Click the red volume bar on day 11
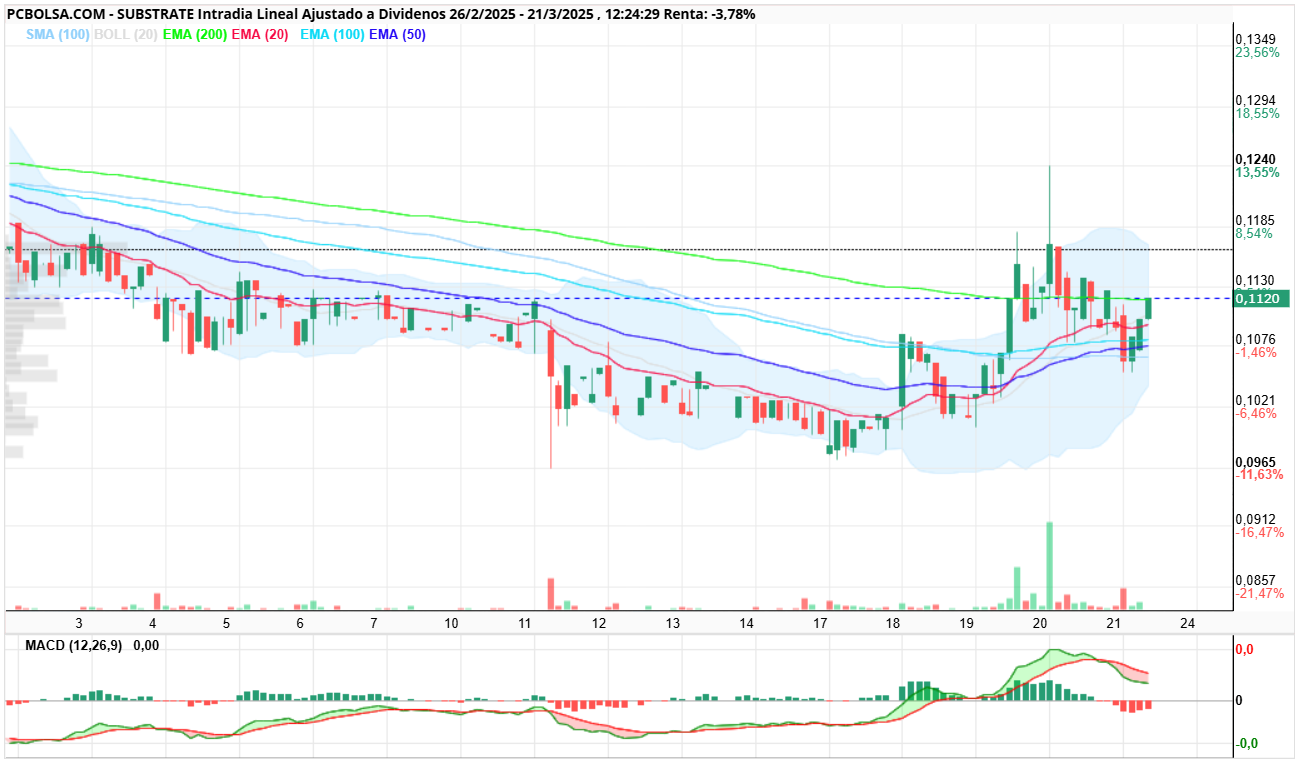Screen dimensions: 1299x763 550,593
